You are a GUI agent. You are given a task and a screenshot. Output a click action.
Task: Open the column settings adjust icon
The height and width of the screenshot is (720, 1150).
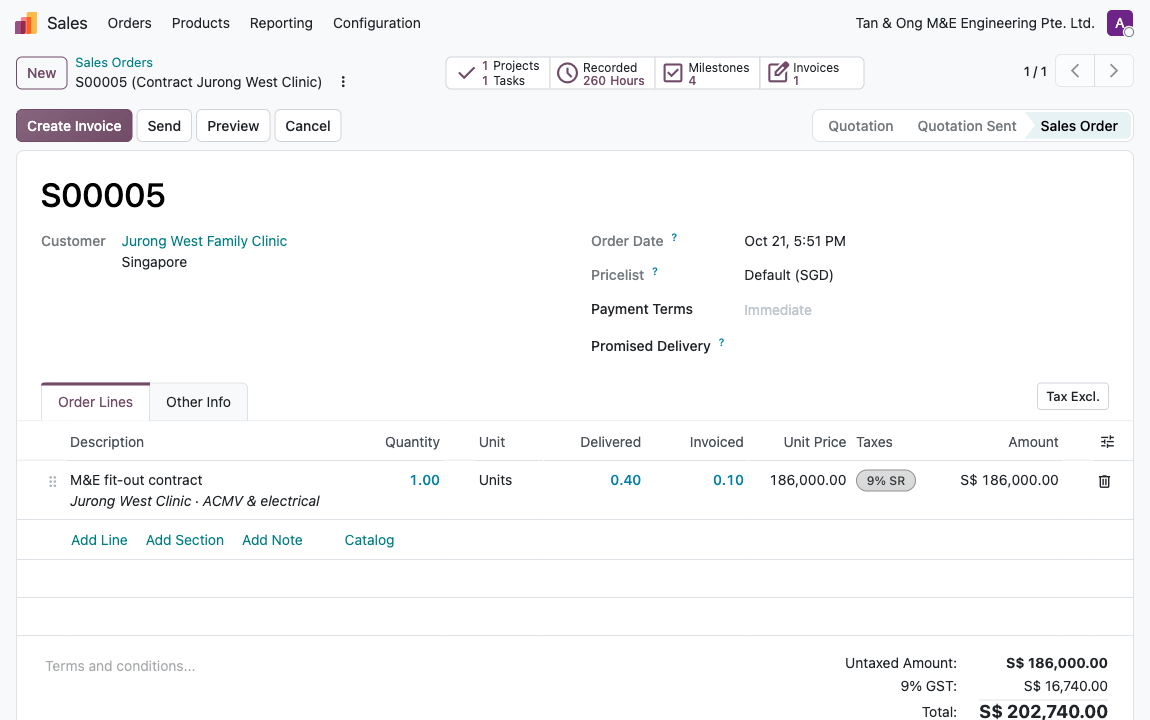pyautogui.click(x=1107, y=441)
